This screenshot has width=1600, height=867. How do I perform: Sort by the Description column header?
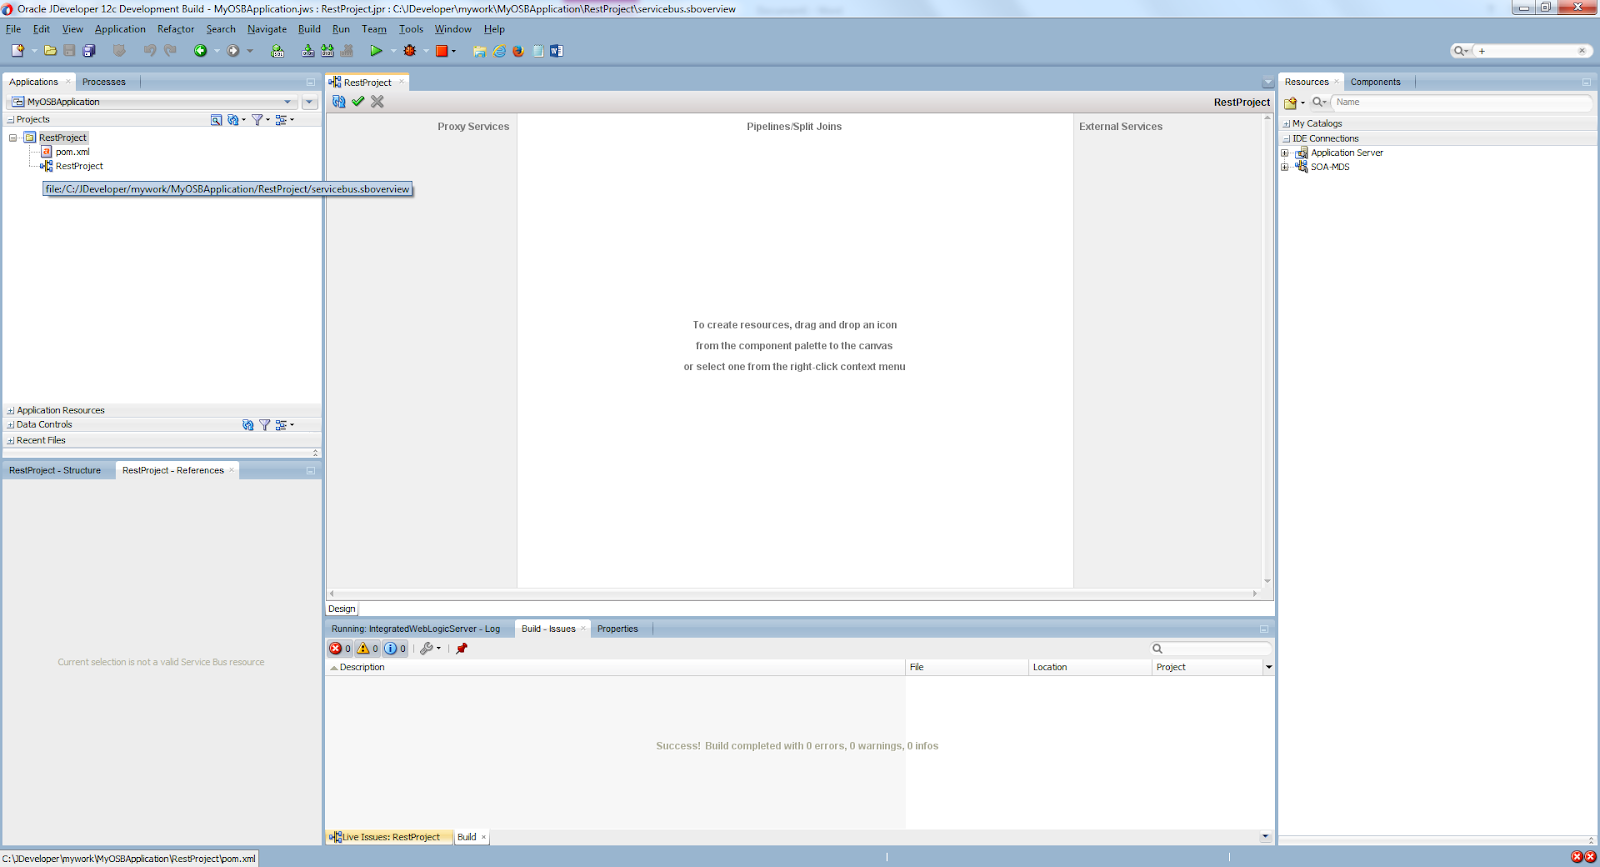coord(615,667)
